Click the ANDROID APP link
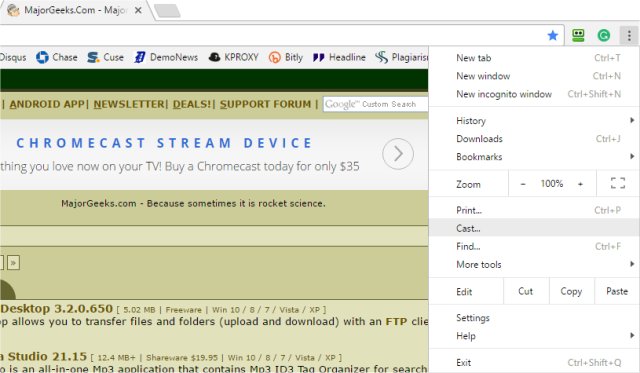Image resolution: width=640 pixels, height=373 pixels. [x=47, y=104]
